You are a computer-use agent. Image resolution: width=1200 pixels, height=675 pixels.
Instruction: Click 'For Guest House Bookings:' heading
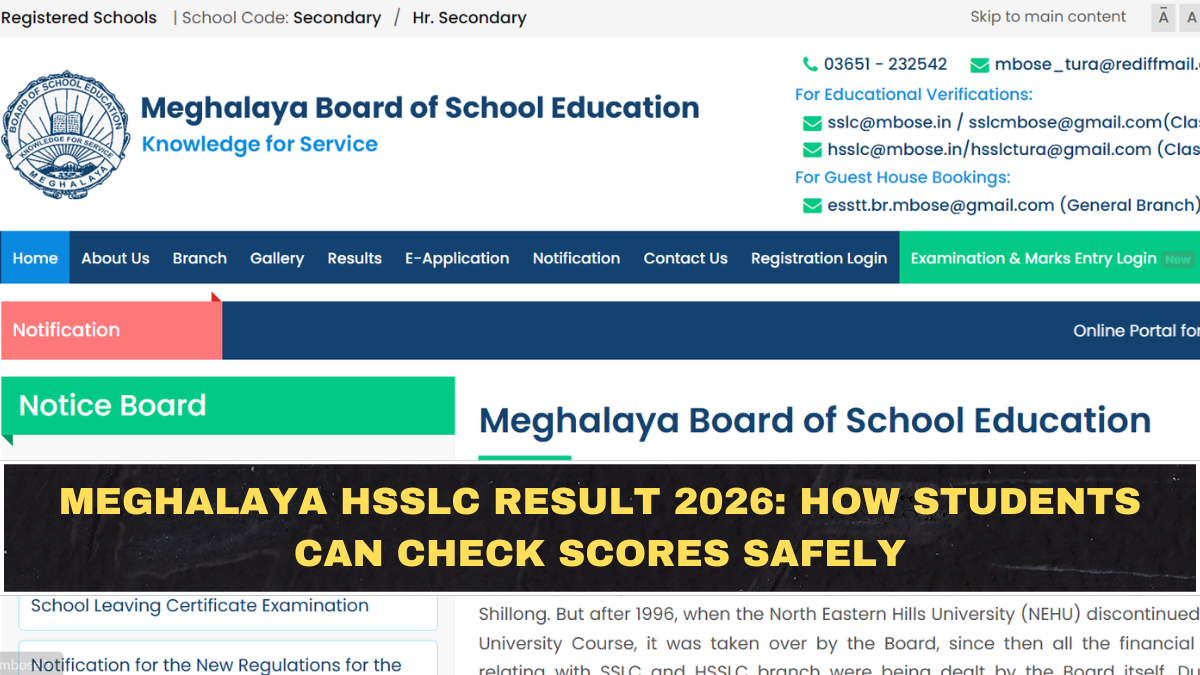[902, 177]
